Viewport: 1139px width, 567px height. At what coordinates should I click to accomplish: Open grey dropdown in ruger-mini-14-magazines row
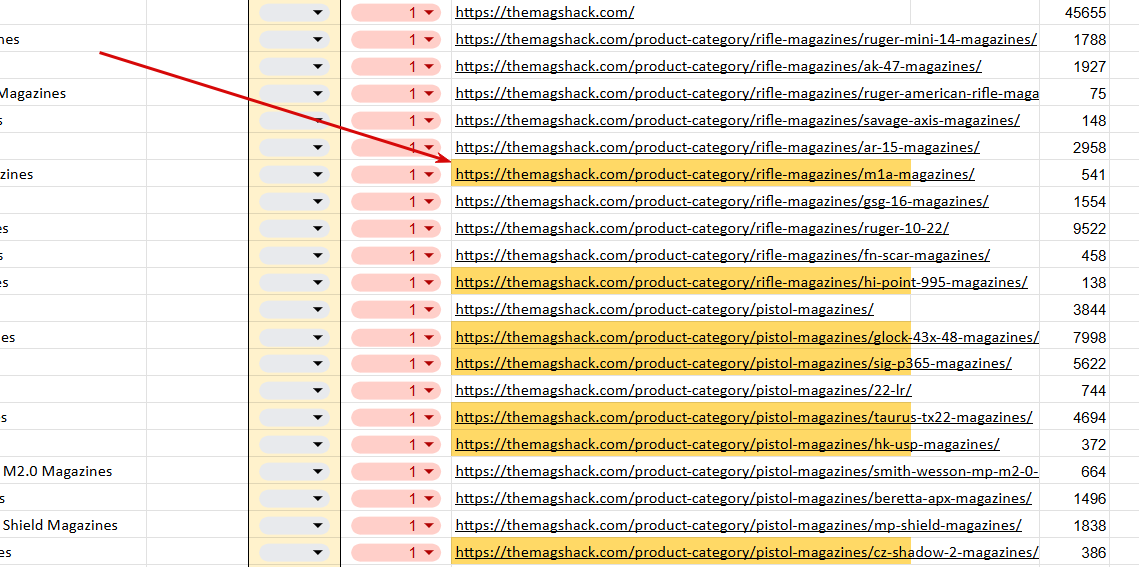[x=294, y=39]
